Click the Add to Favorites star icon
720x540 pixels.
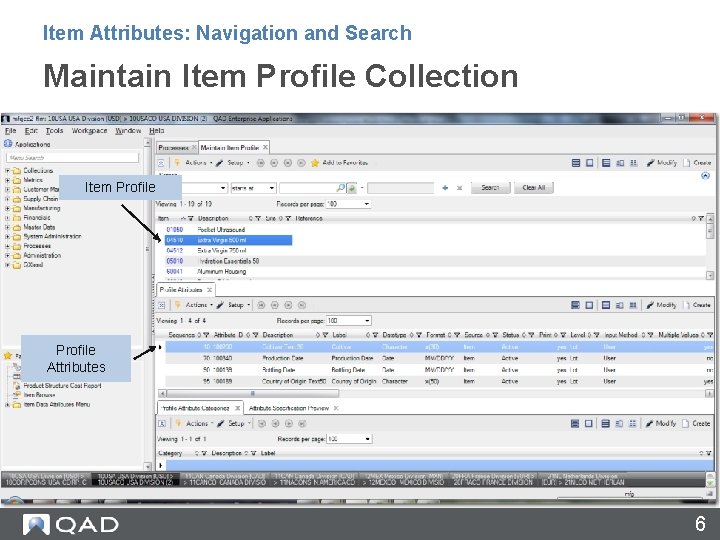tap(315, 163)
